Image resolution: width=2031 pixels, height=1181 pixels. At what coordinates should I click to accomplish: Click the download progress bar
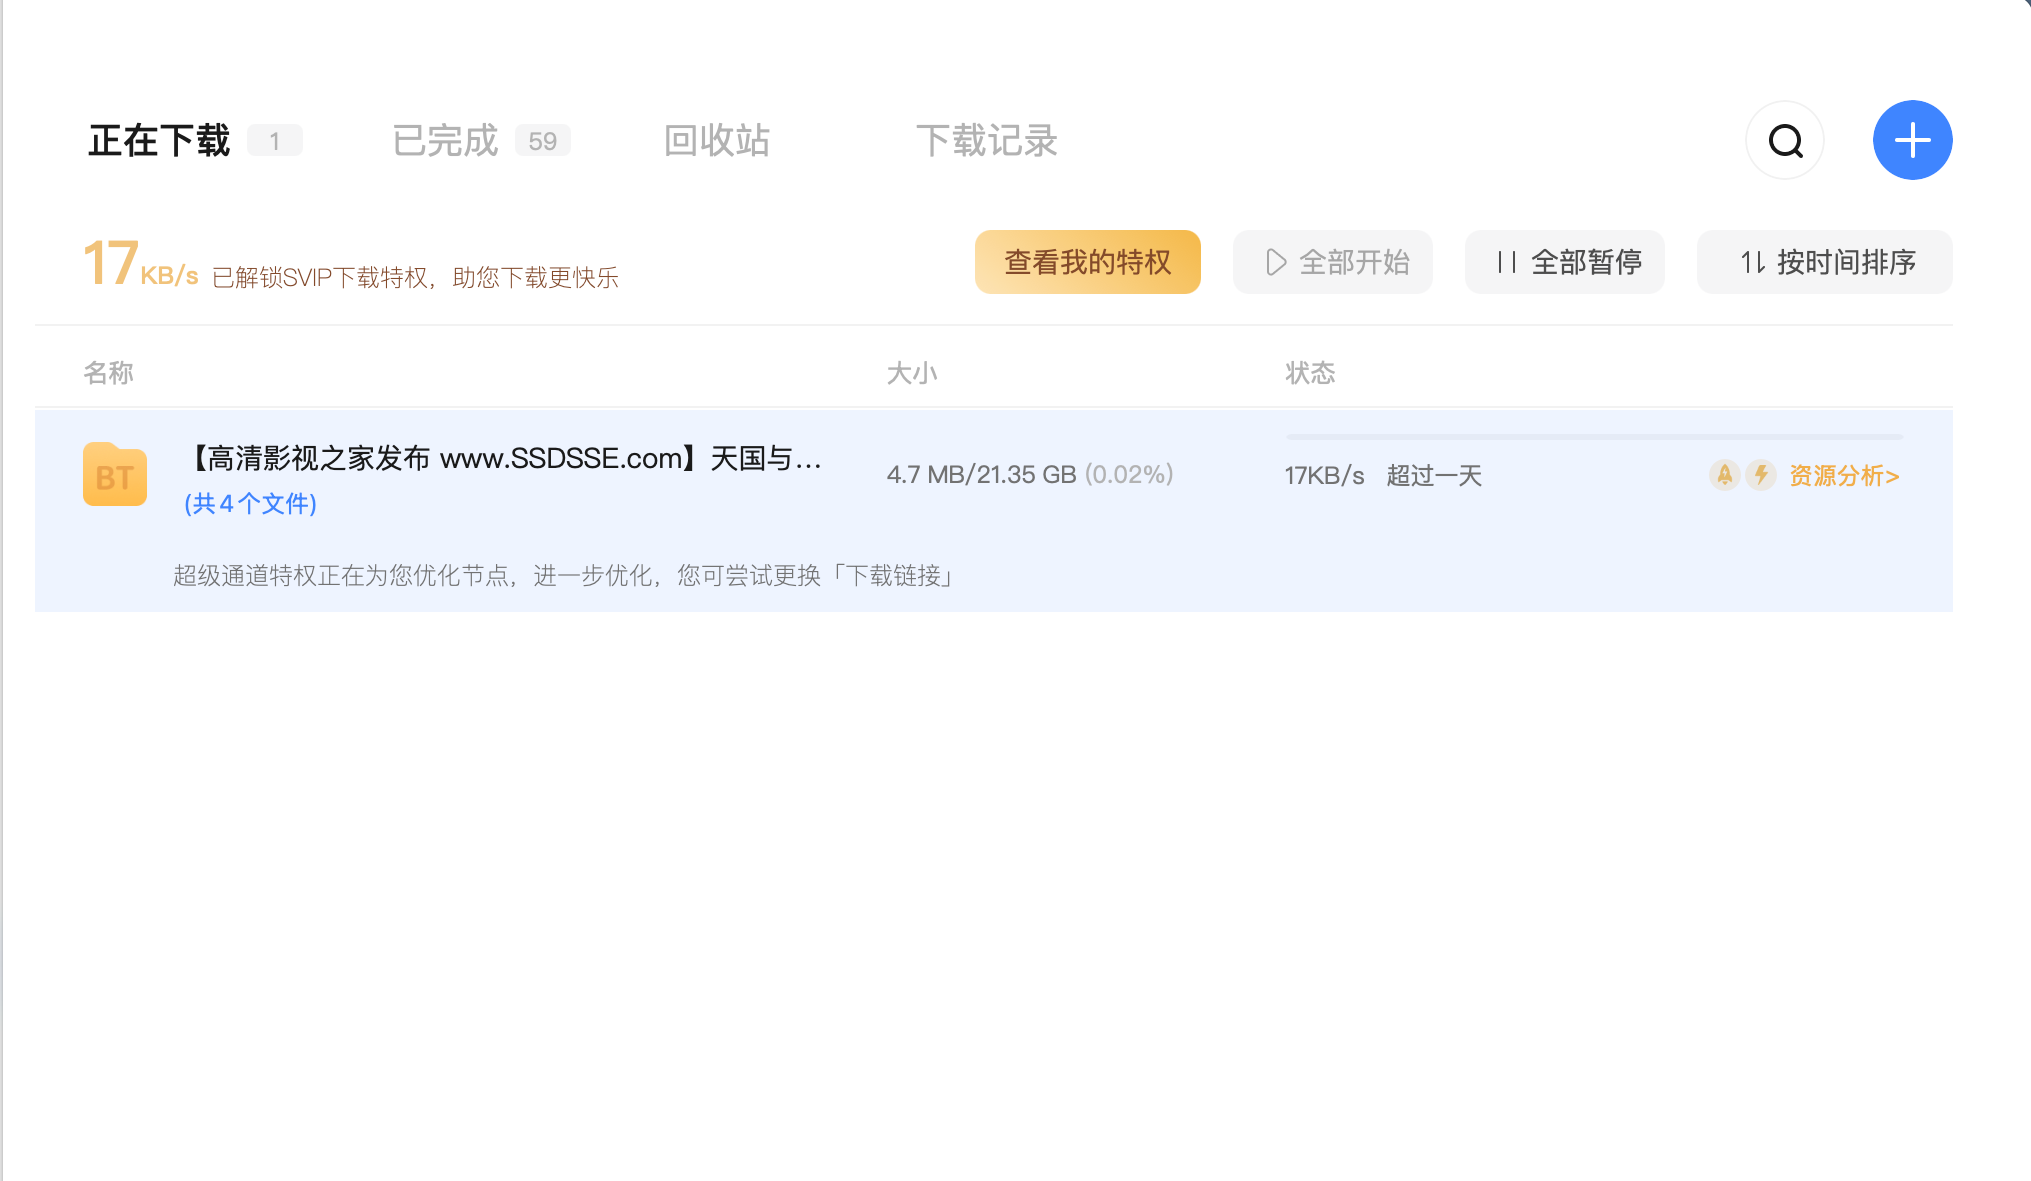click(1593, 437)
